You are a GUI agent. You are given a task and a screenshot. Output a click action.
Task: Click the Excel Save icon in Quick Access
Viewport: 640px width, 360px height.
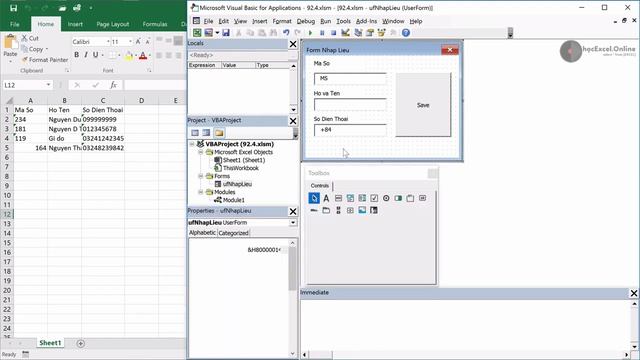tap(13, 8)
